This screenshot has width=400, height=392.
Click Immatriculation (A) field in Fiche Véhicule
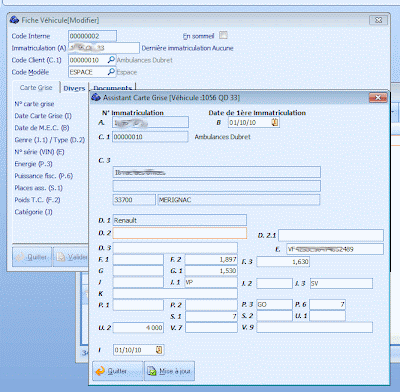tap(104, 48)
